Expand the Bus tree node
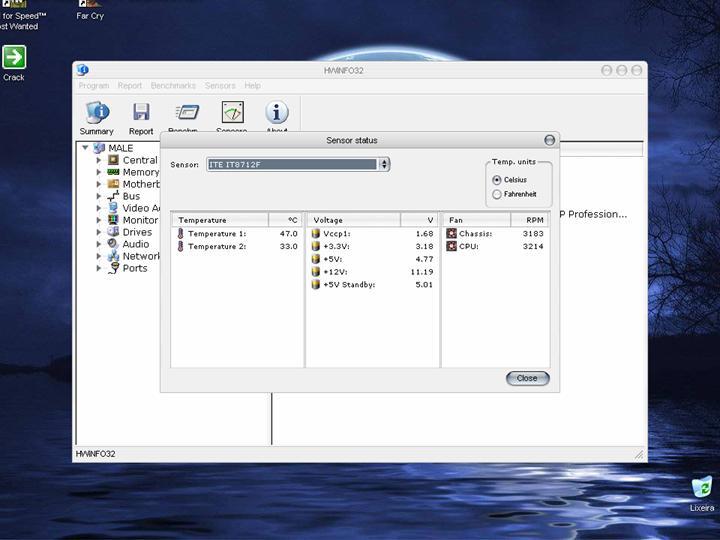Viewport: 720px width, 540px height. pyautogui.click(x=99, y=196)
